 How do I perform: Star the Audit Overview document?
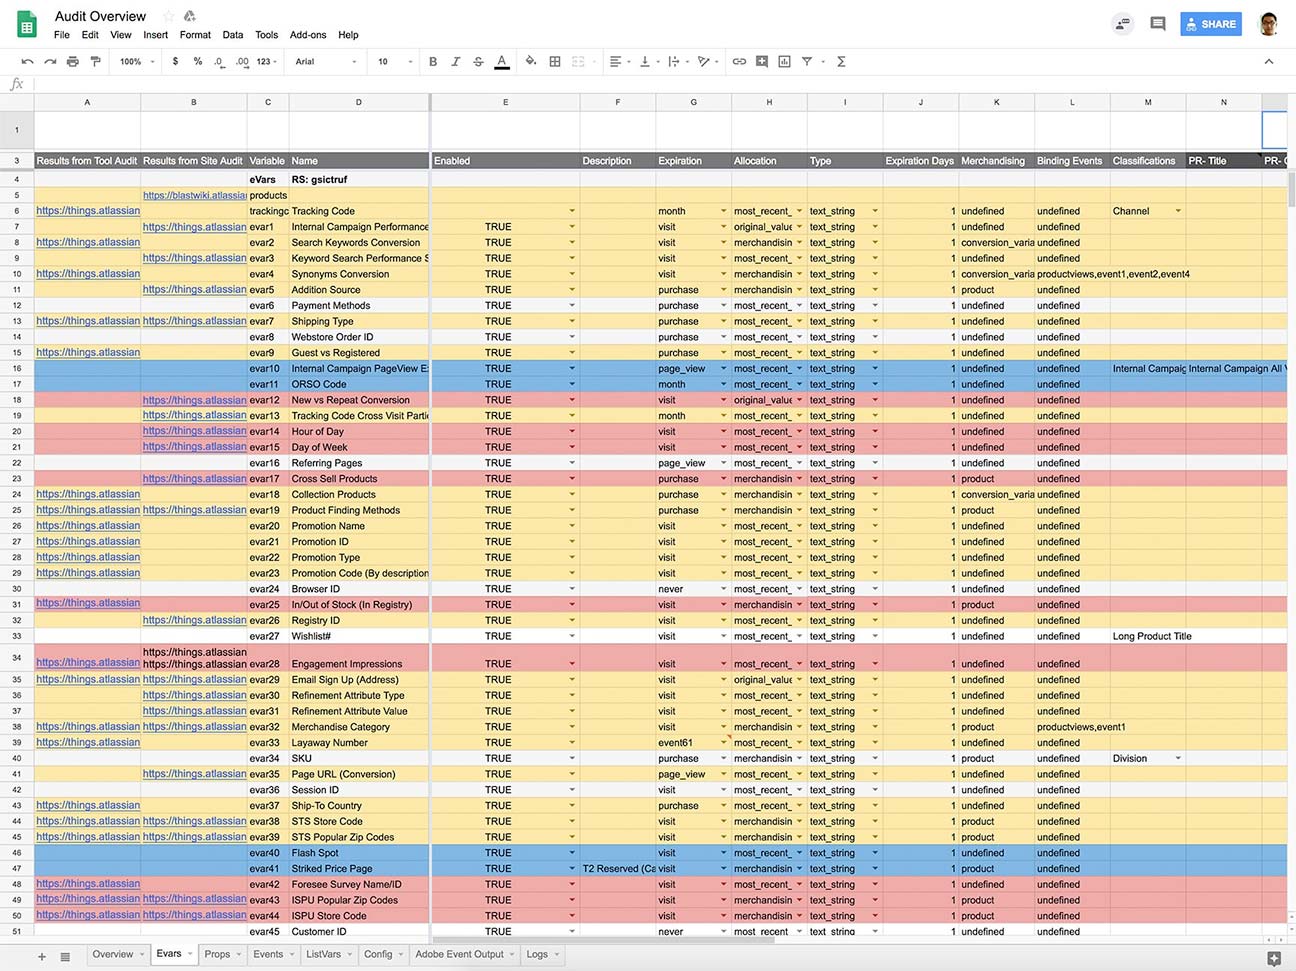(x=168, y=16)
